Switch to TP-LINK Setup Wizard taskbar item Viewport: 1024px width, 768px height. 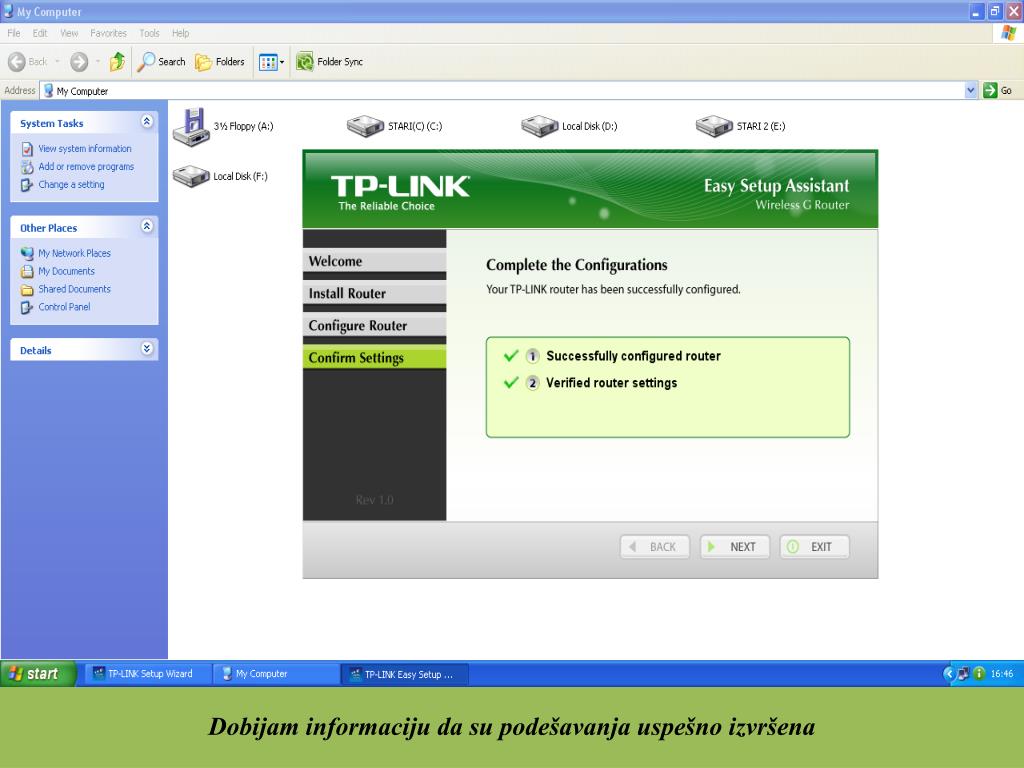point(147,674)
